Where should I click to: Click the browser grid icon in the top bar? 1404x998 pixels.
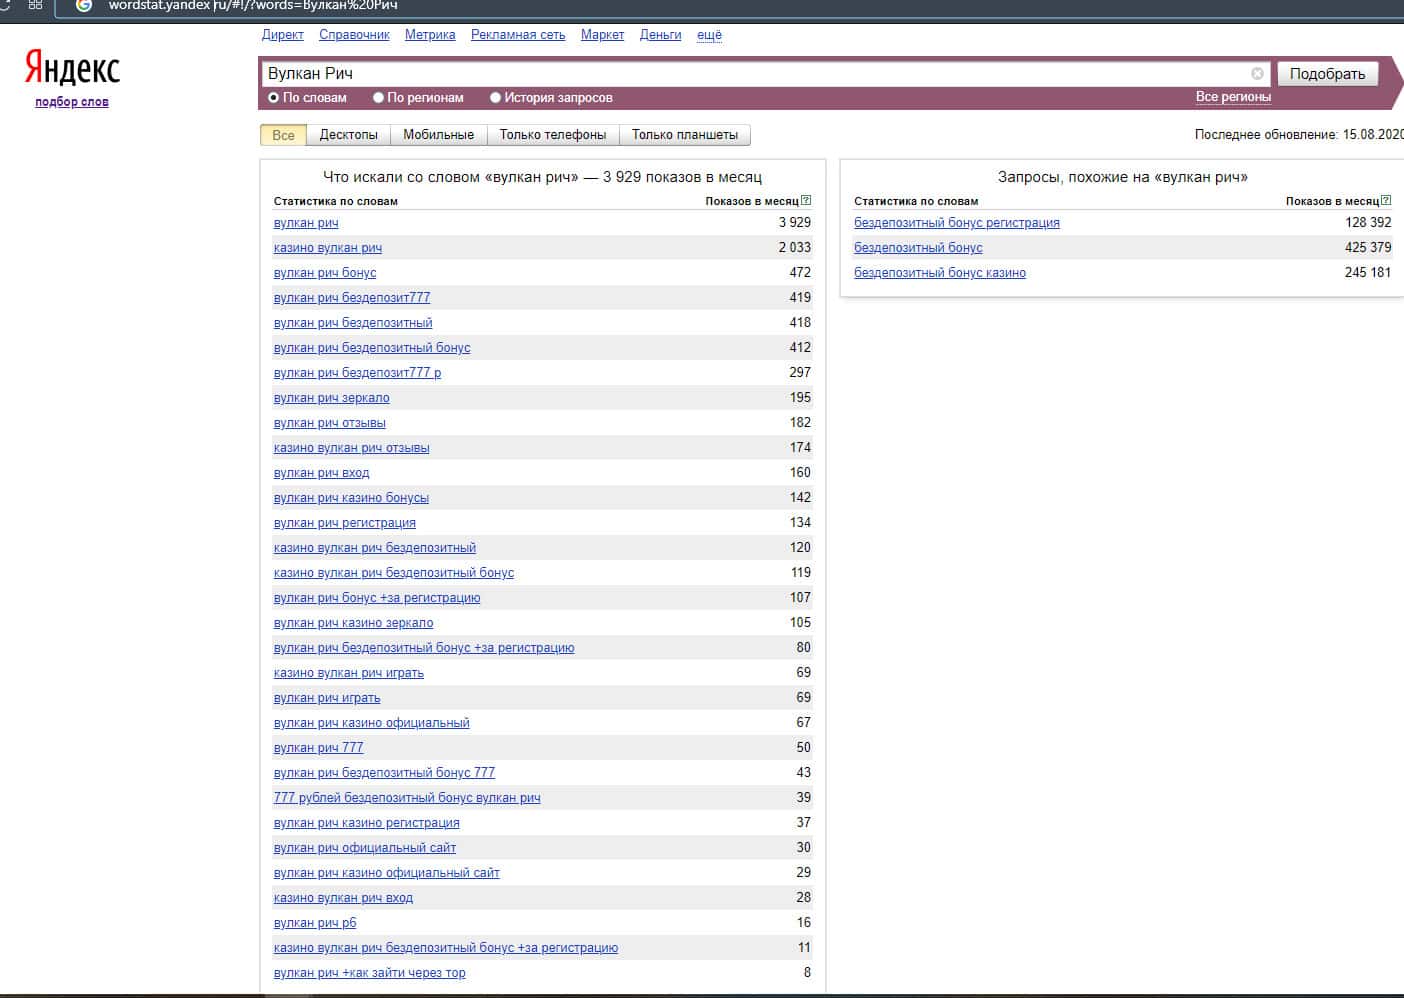pyautogui.click(x=36, y=5)
